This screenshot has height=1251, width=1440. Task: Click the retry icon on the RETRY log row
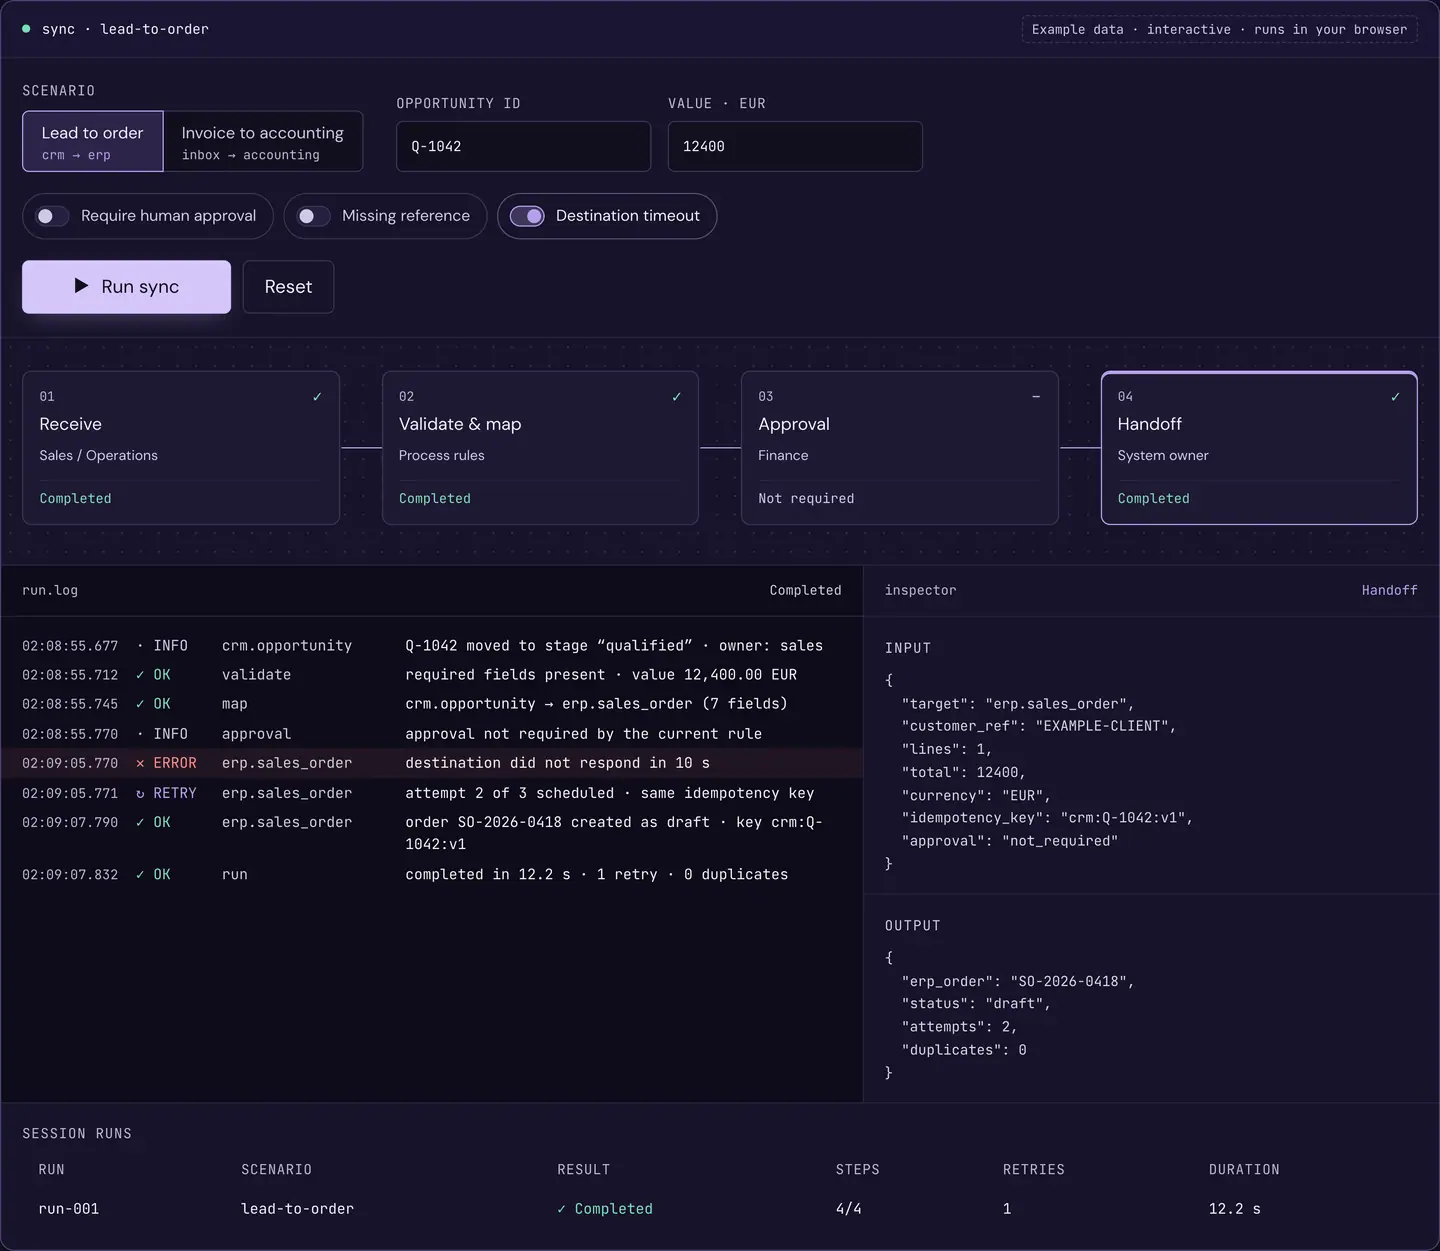(140, 793)
